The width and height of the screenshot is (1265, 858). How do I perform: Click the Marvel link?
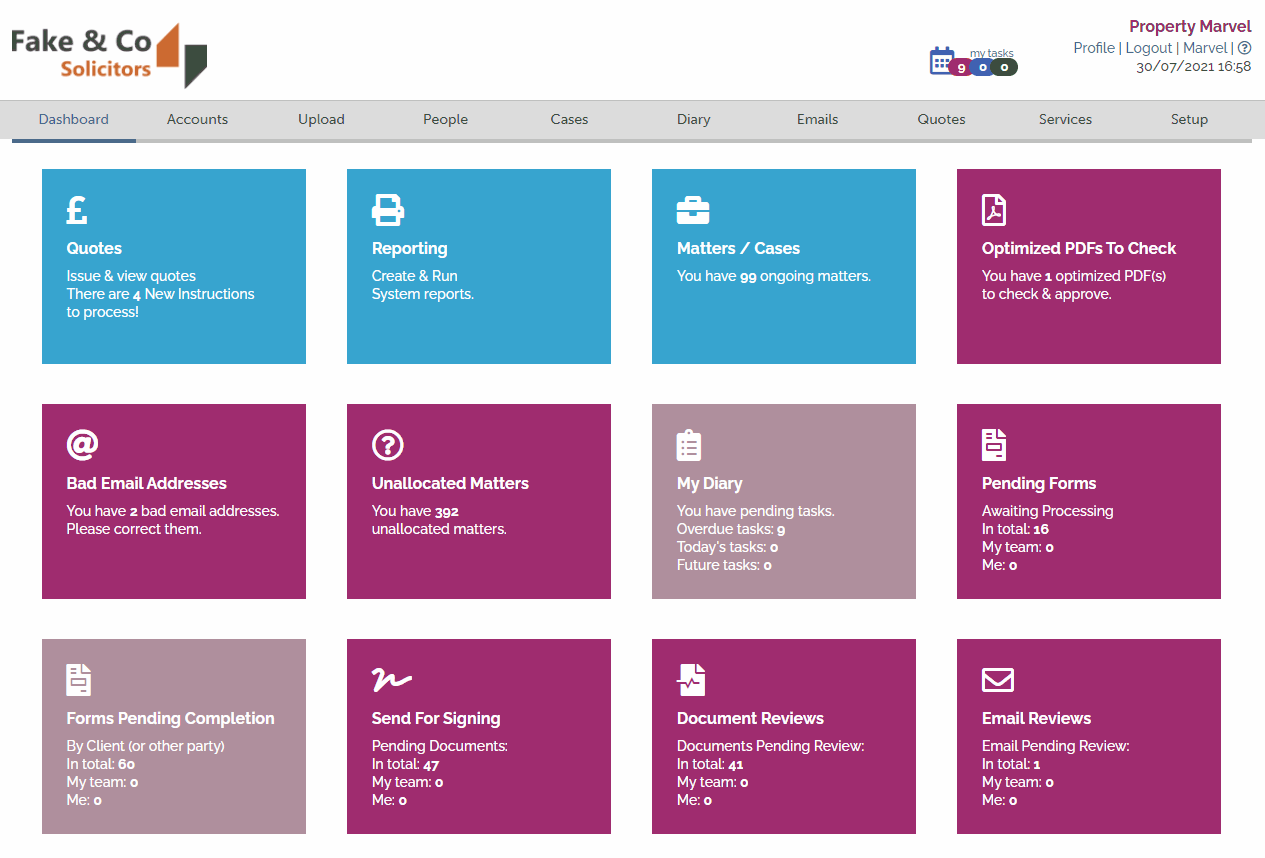pos(1205,47)
